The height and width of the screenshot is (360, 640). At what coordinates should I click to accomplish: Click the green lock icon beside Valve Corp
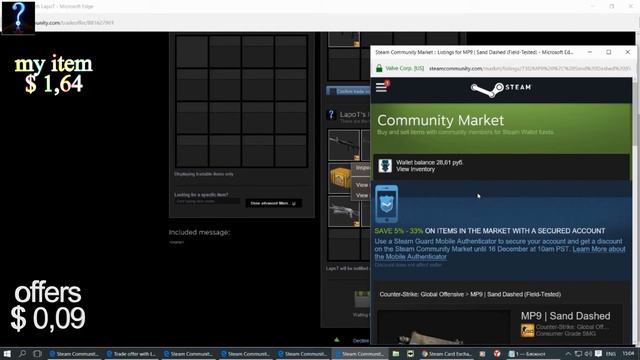(379, 68)
